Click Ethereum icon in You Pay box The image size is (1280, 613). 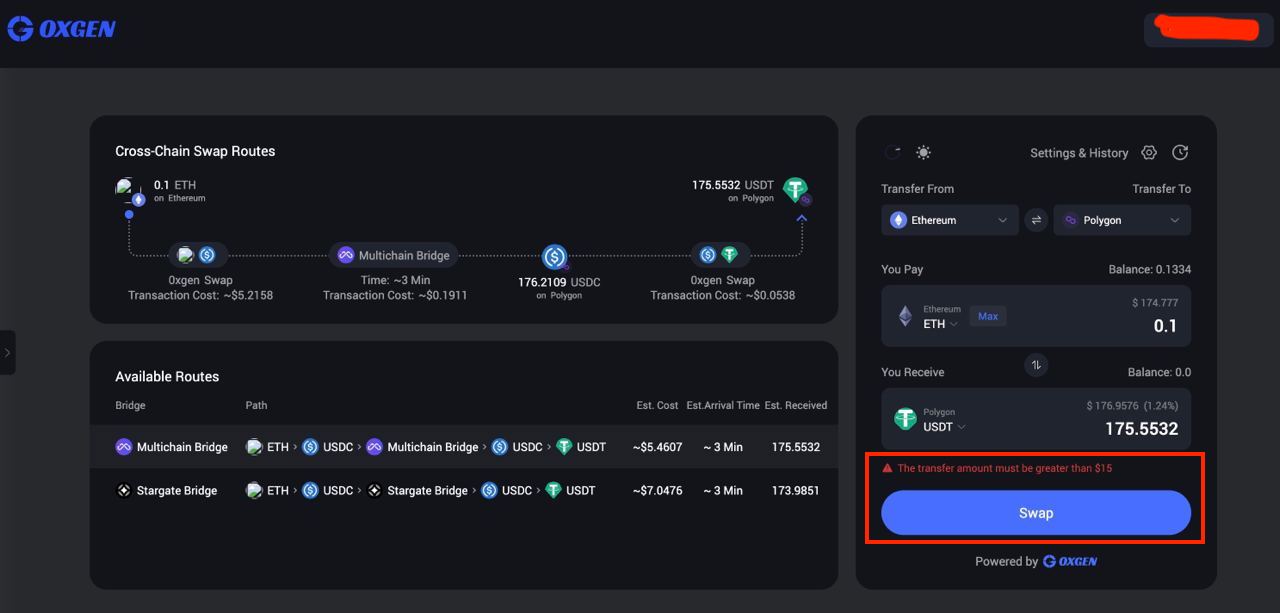coord(905,317)
